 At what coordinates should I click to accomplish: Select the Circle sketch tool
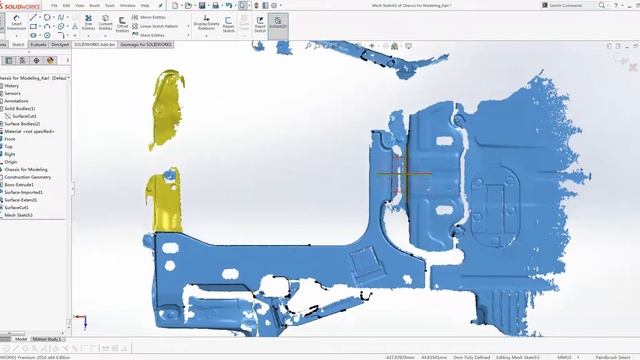click(47, 18)
